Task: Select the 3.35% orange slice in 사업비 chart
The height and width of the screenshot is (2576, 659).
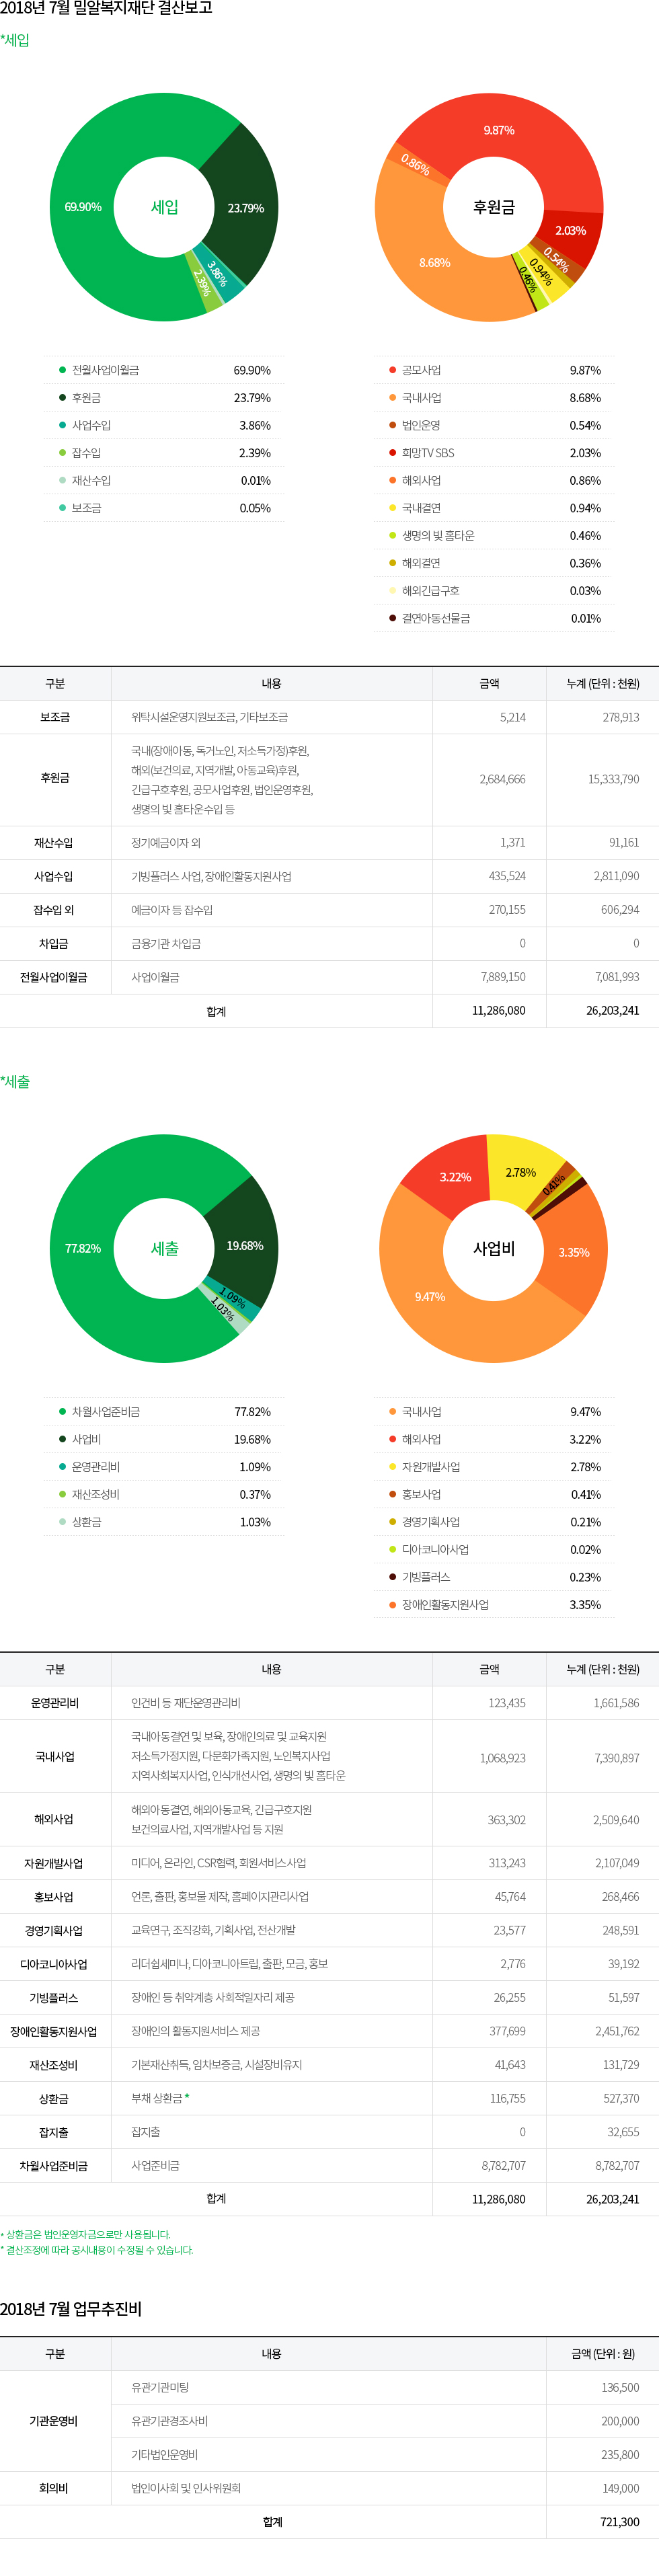Action: (x=574, y=1252)
